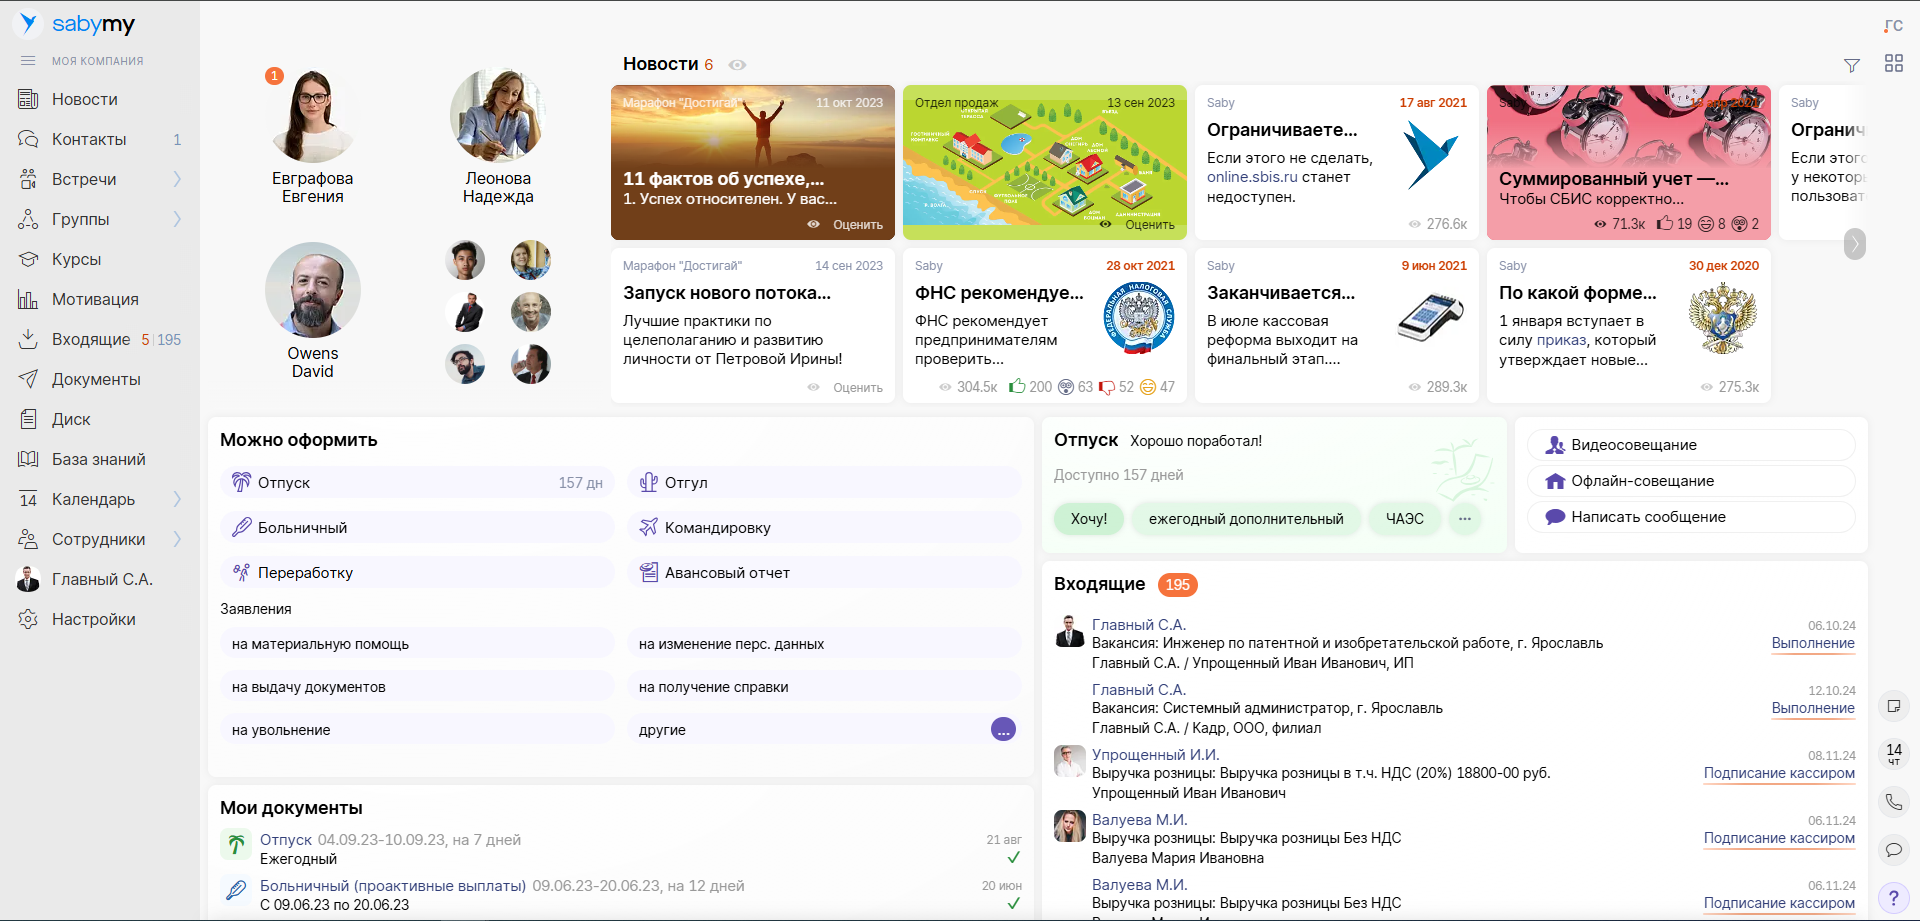Select заявление на увольнение
Image resolution: width=1920 pixels, height=921 pixels.
(417, 730)
